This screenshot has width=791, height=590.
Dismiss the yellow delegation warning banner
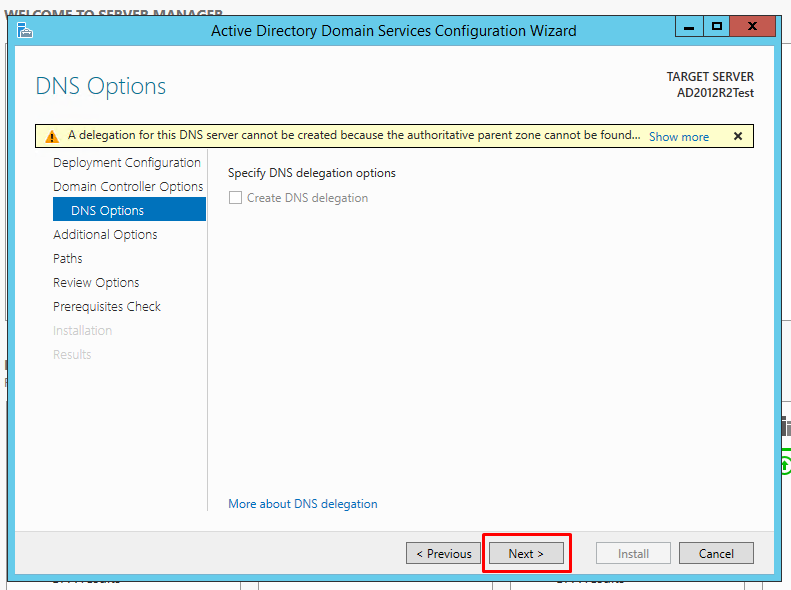coord(738,136)
